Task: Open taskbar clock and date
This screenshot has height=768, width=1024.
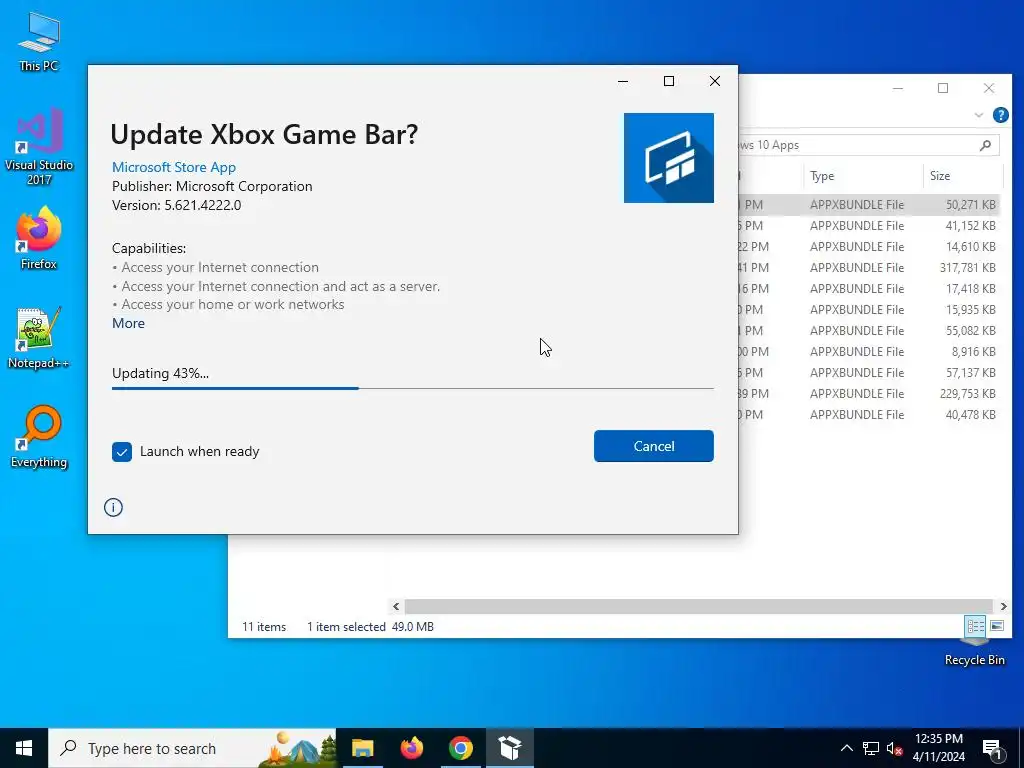Action: point(938,748)
